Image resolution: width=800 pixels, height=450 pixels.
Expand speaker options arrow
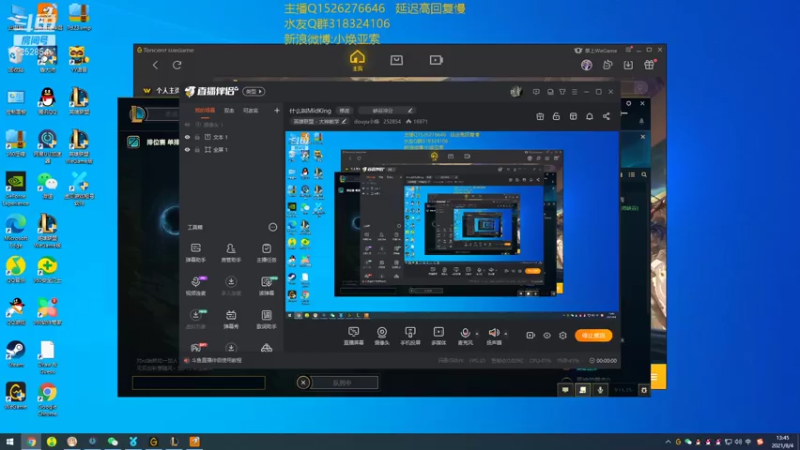pyautogui.click(x=506, y=334)
